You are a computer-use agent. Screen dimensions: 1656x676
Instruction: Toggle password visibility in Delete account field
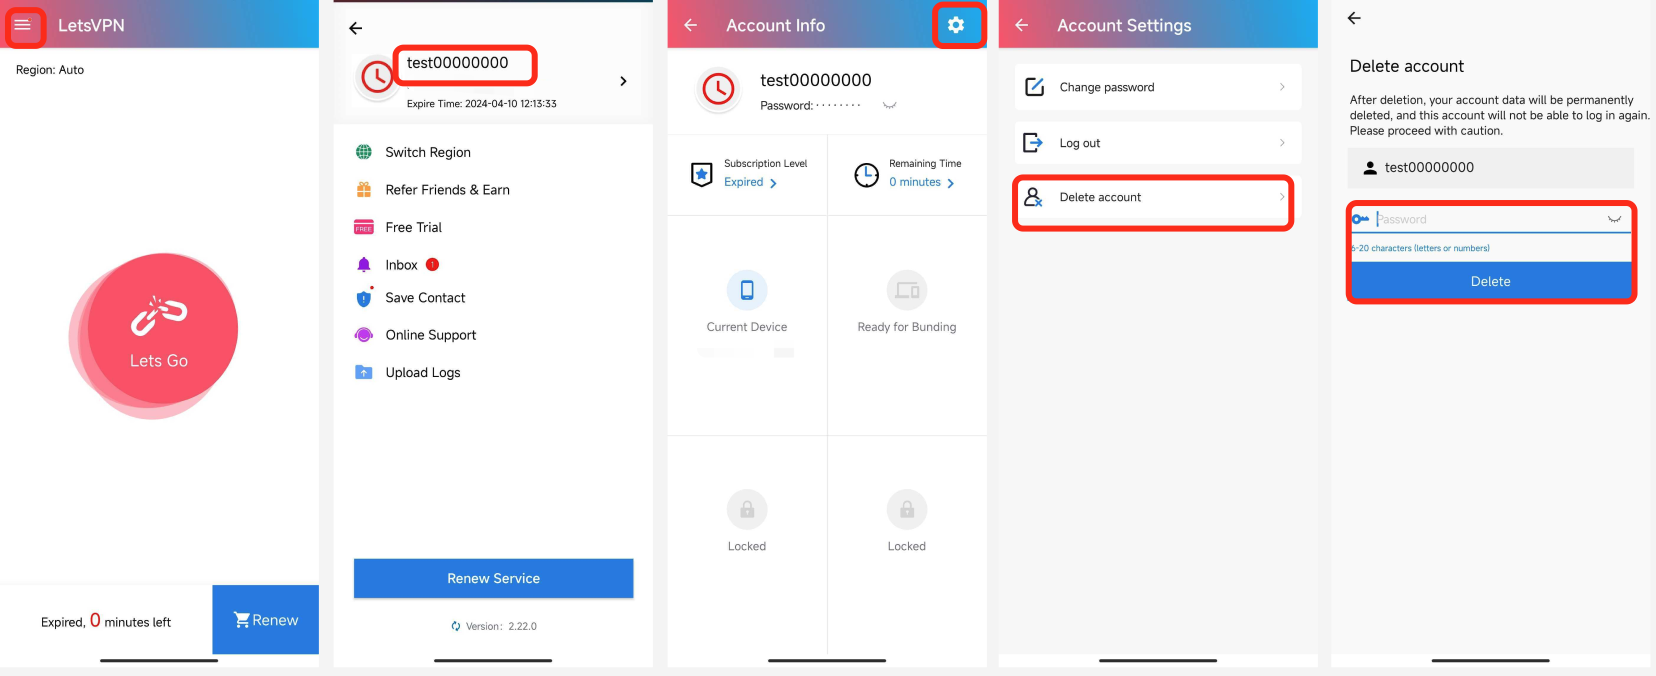(1613, 219)
